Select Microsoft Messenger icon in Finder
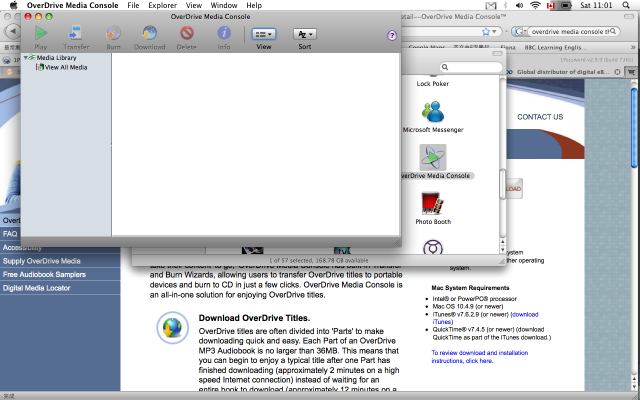This screenshot has width=640, height=400. [x=433, y=111]
